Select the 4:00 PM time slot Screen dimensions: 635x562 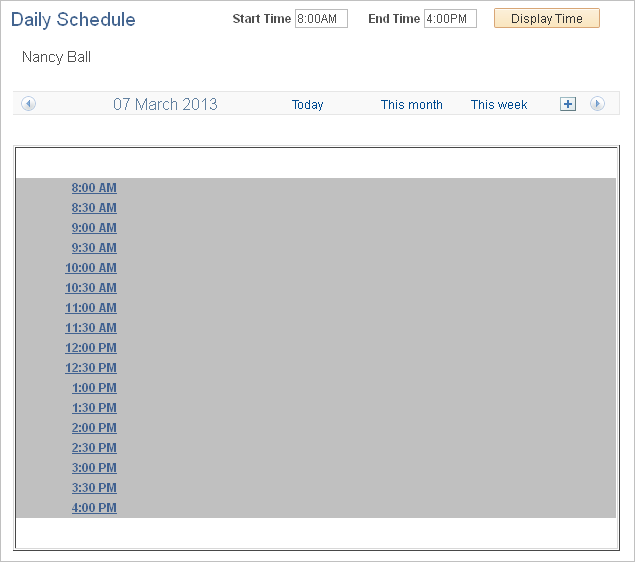94,508
